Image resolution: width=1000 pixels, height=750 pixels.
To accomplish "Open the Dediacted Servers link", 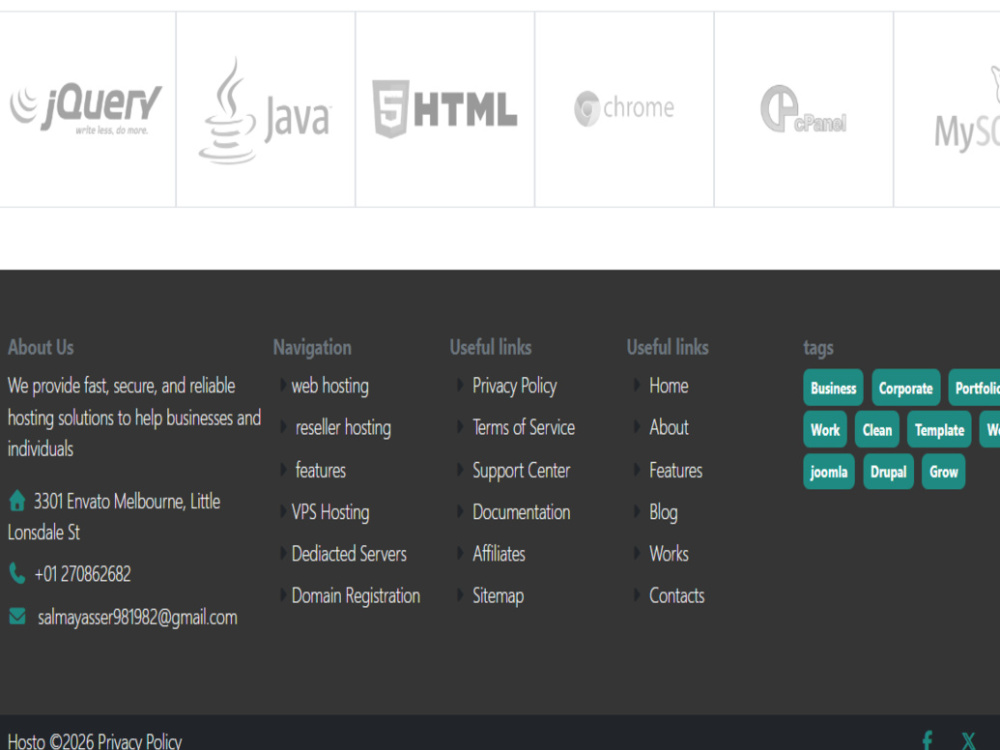I will [x=349, y=554].
